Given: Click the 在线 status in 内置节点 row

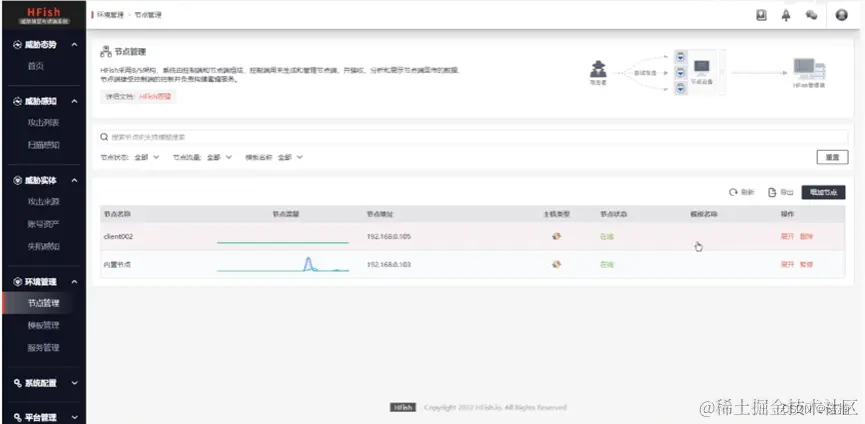Looking at the screenshot, I should pos(607,265).
